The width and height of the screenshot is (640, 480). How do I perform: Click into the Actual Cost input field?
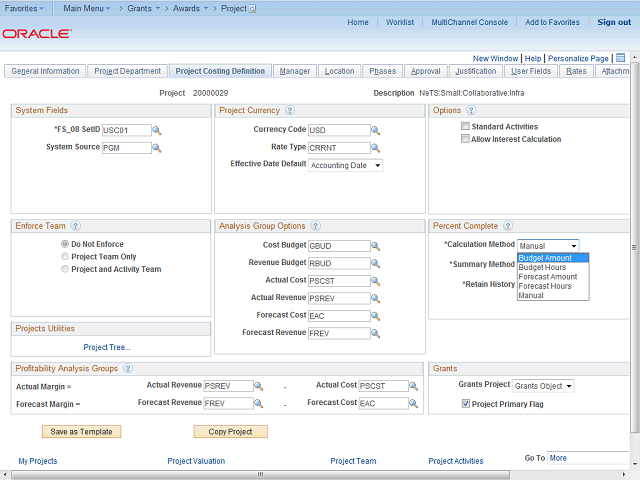338,280
